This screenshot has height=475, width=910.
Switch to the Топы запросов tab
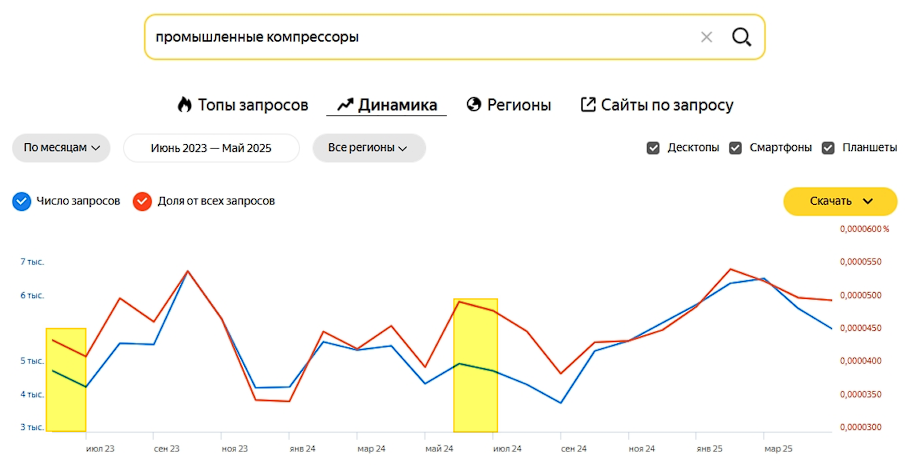click(x=253, y=105)
